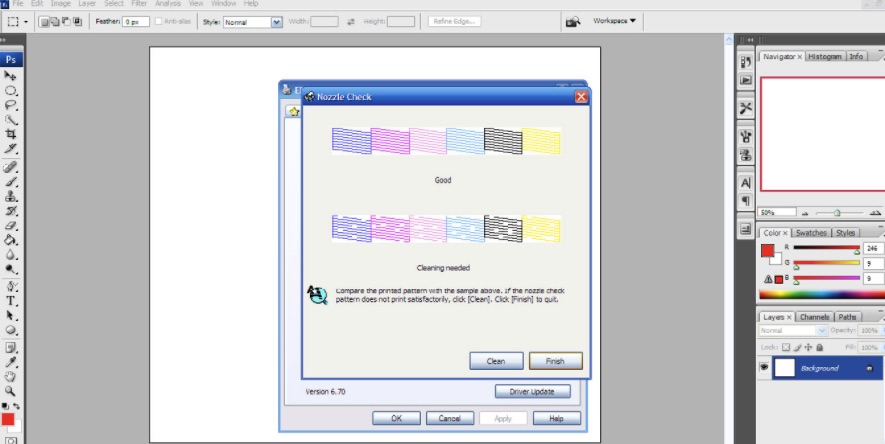Open the Filter menu
This screenshot has width=885, height=444.
tap(139, 3)
